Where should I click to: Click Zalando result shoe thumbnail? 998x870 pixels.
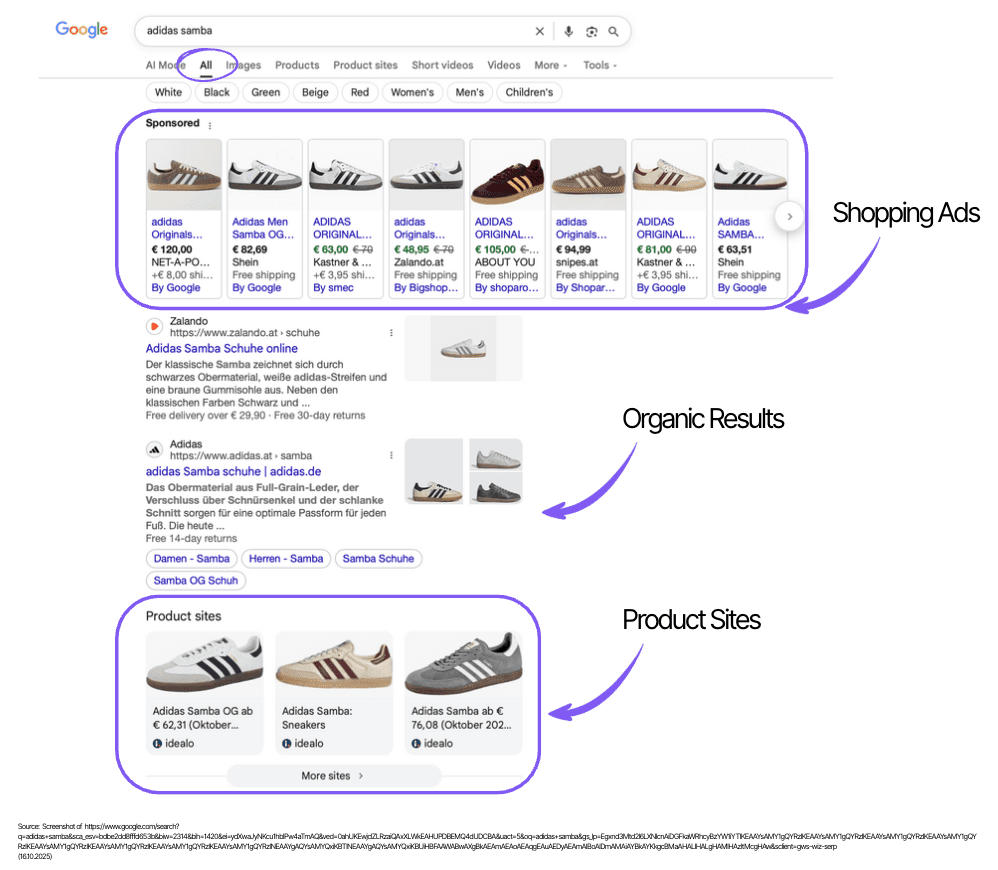(463, 348)
